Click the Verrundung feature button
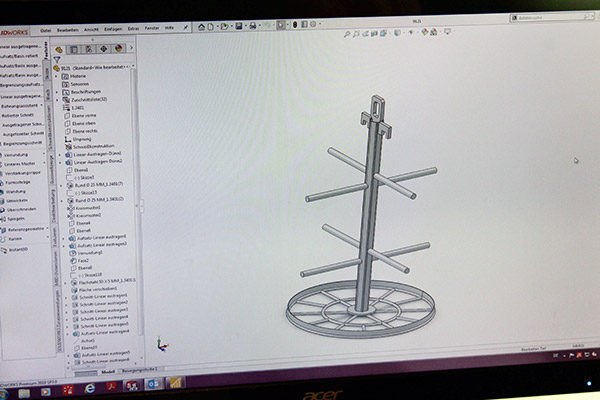 [x=18, y=154]
